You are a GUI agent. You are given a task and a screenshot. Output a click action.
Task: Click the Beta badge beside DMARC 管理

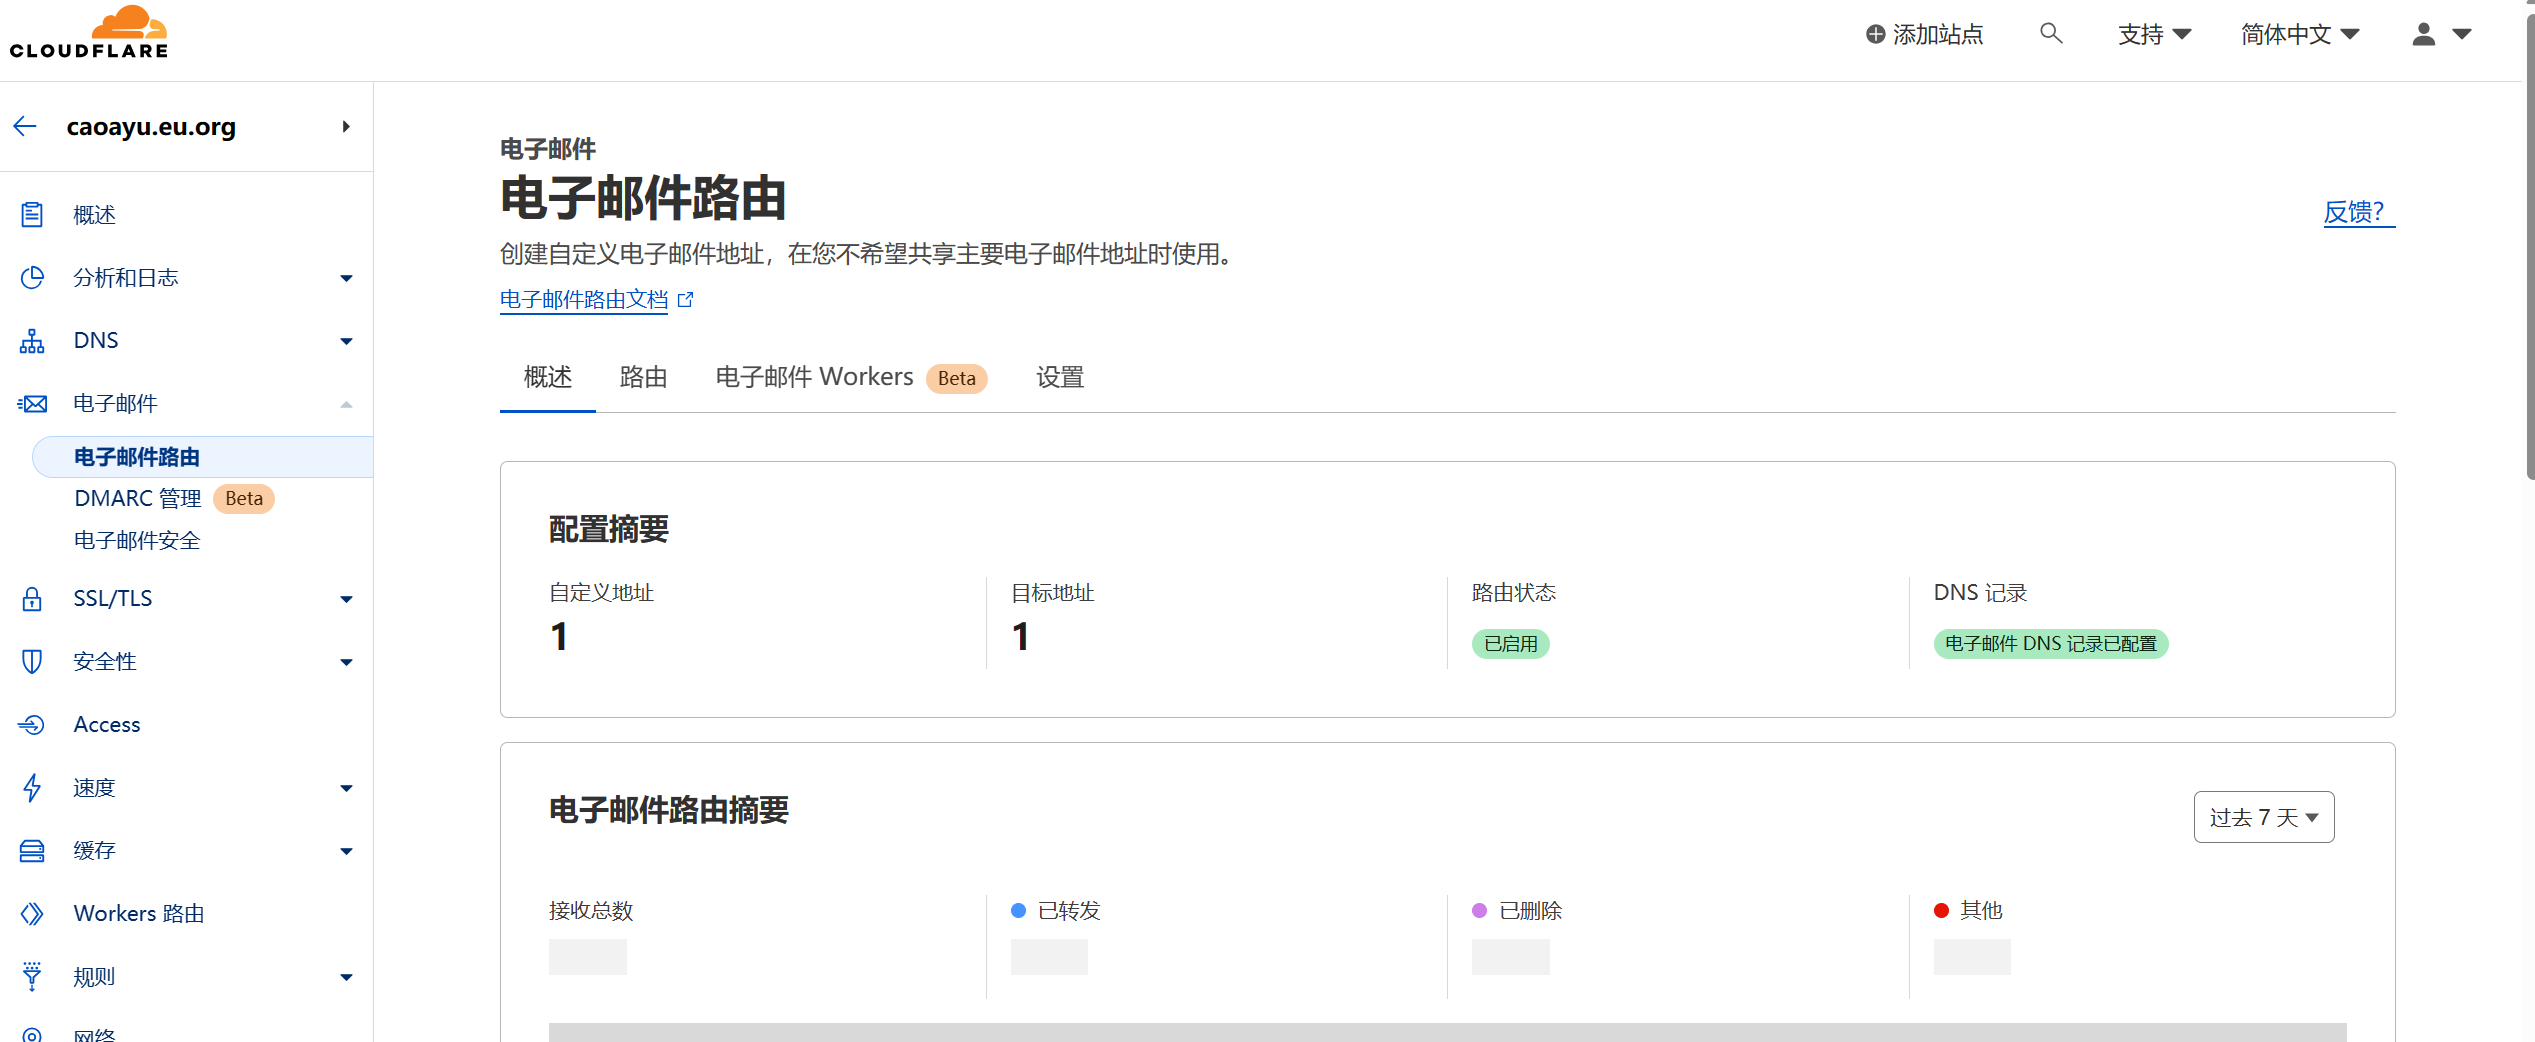[244, 498]
